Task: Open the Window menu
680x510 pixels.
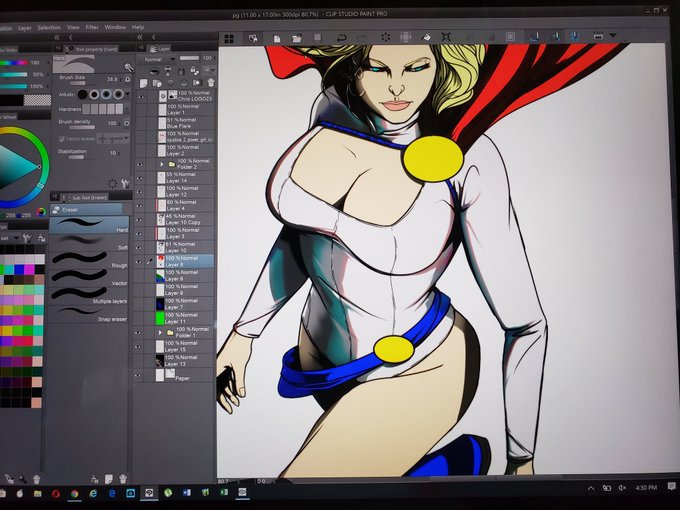Action: point(115,27)
